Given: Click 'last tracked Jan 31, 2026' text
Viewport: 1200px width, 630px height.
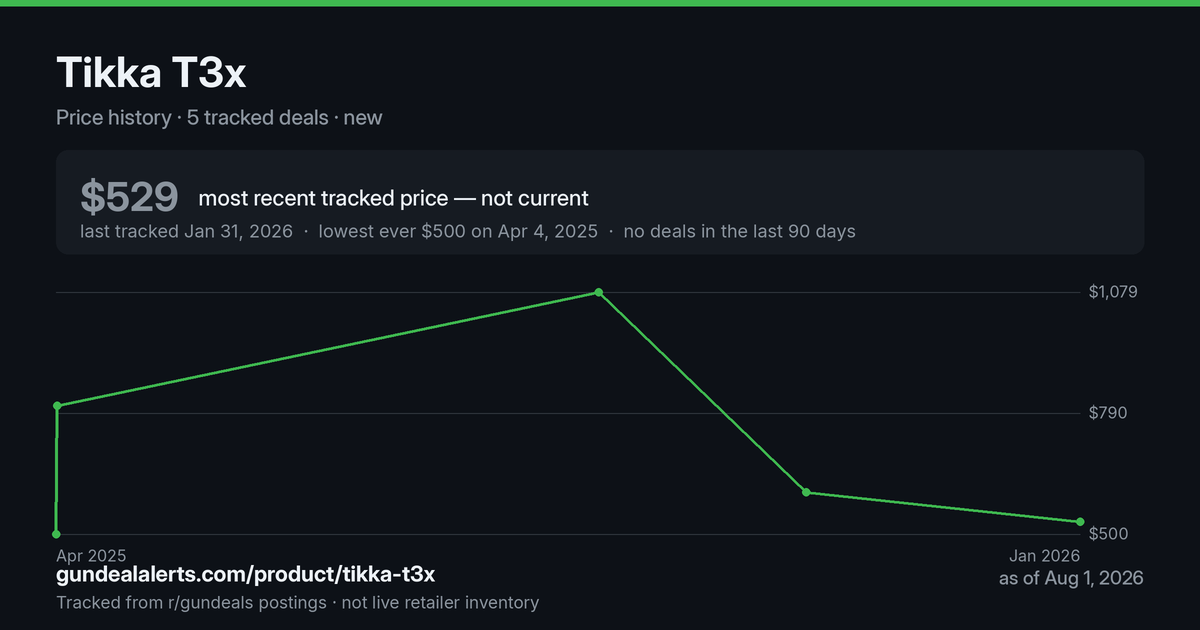Looking at the screenshot, I should [x=186, y=231].
